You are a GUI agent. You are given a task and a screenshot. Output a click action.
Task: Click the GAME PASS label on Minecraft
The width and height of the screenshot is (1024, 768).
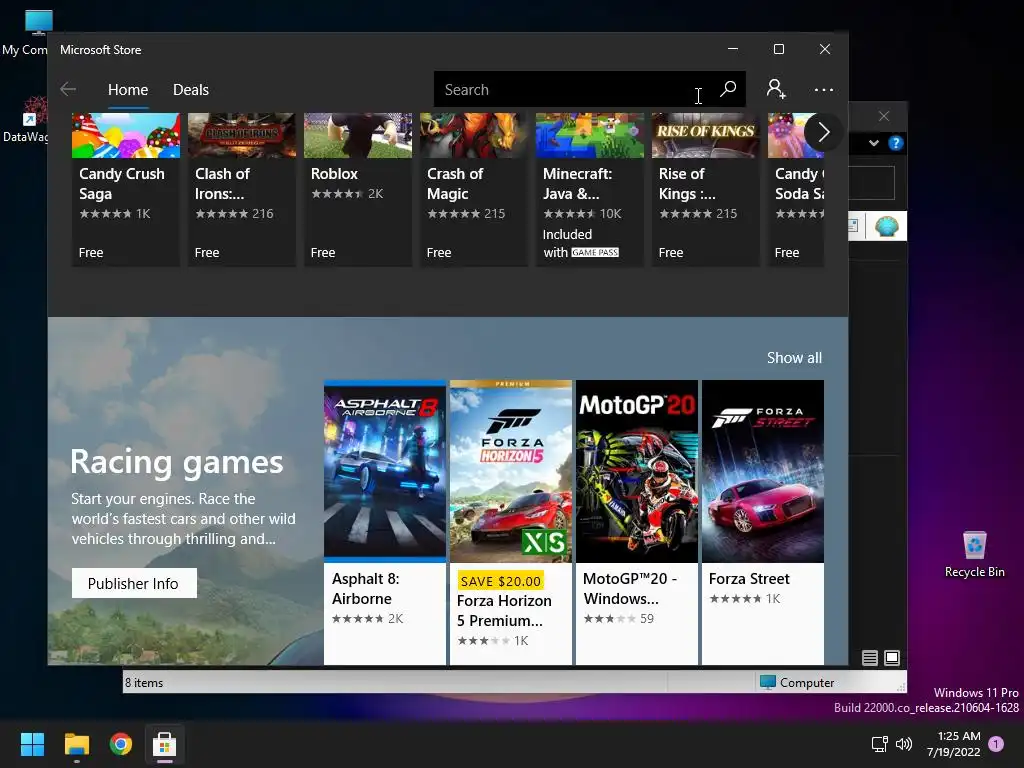tap(595, 252)
